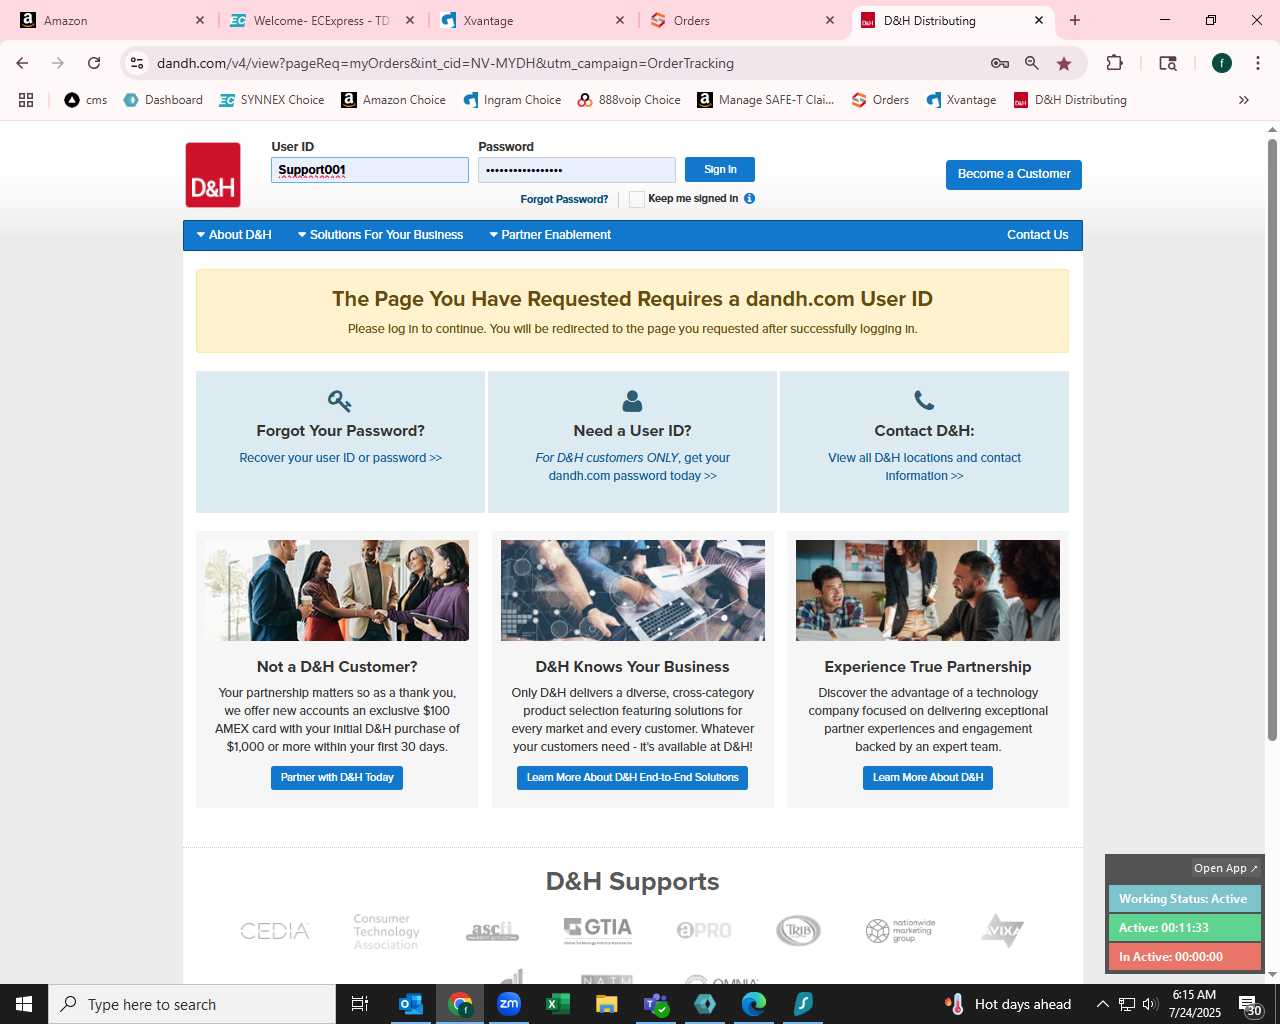This screenshot has width=1280, height=1024.
Task: Click the Forgot Password? link
Action: coord(564,199)
